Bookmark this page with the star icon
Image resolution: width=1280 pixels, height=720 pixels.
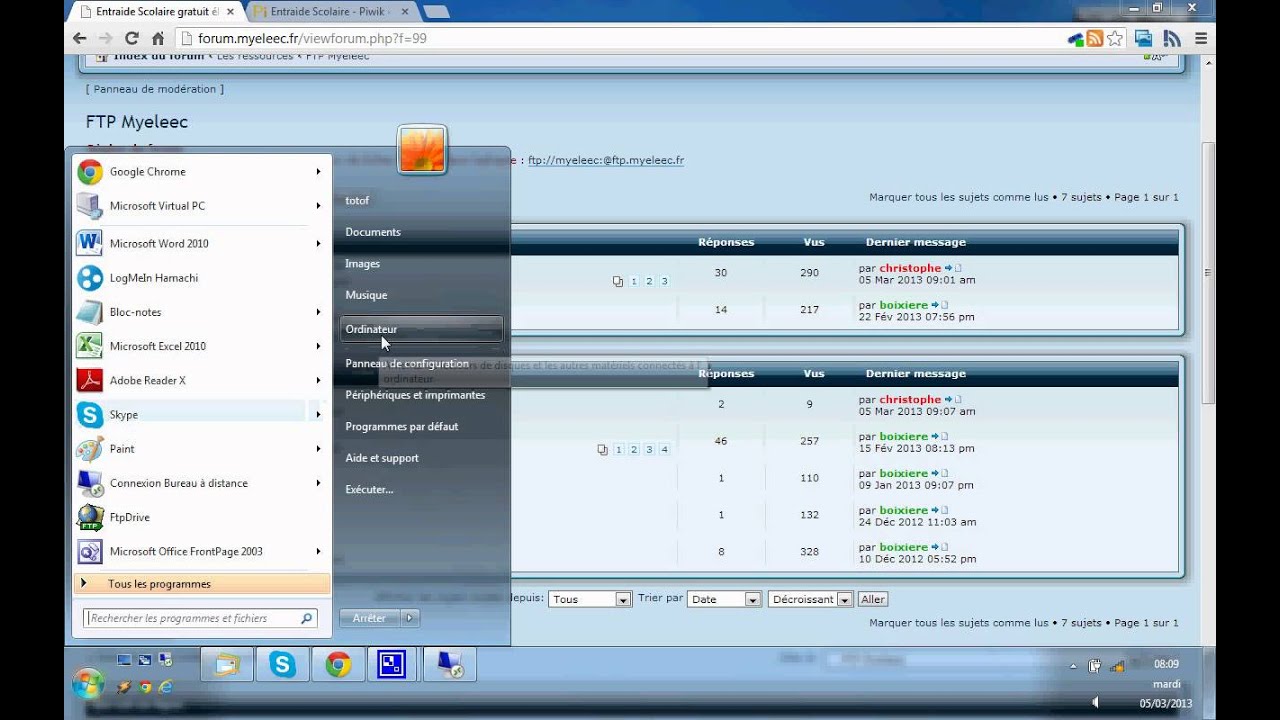pyautogui.click(x=1115, y=38)
